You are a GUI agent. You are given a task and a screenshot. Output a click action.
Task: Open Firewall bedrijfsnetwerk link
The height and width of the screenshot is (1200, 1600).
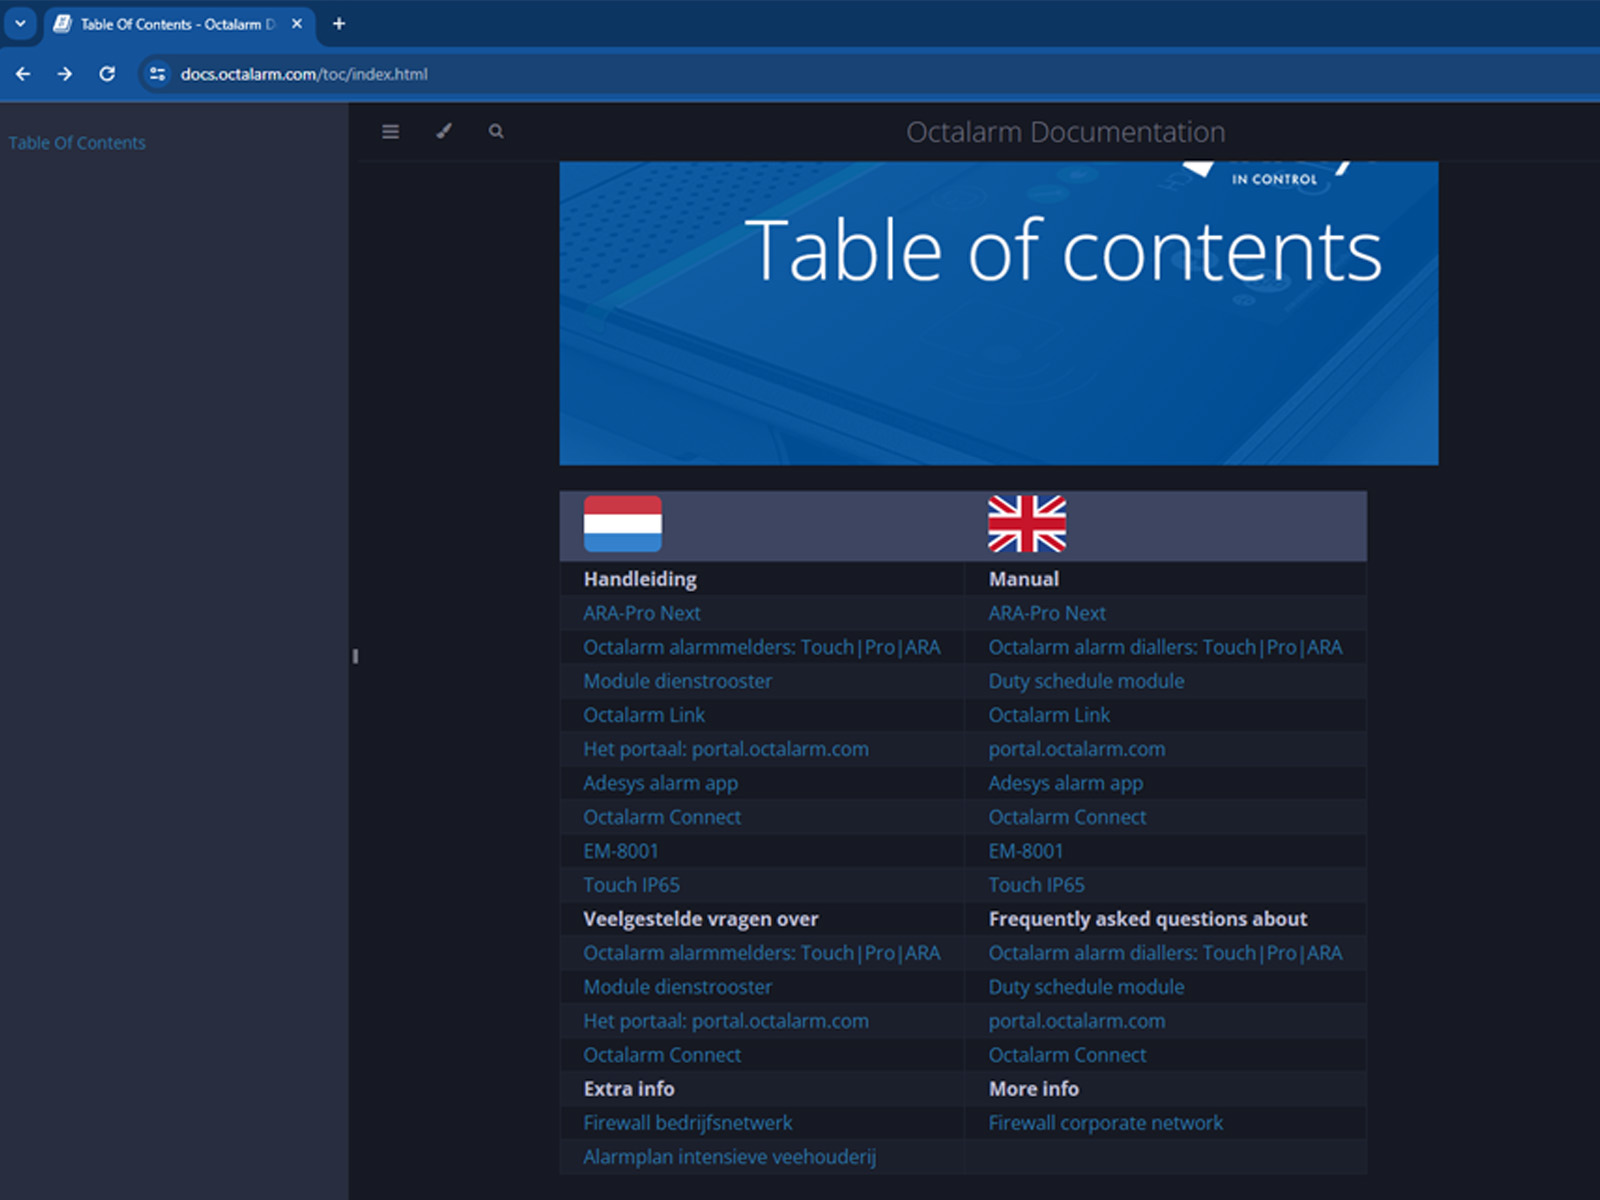688,1123
